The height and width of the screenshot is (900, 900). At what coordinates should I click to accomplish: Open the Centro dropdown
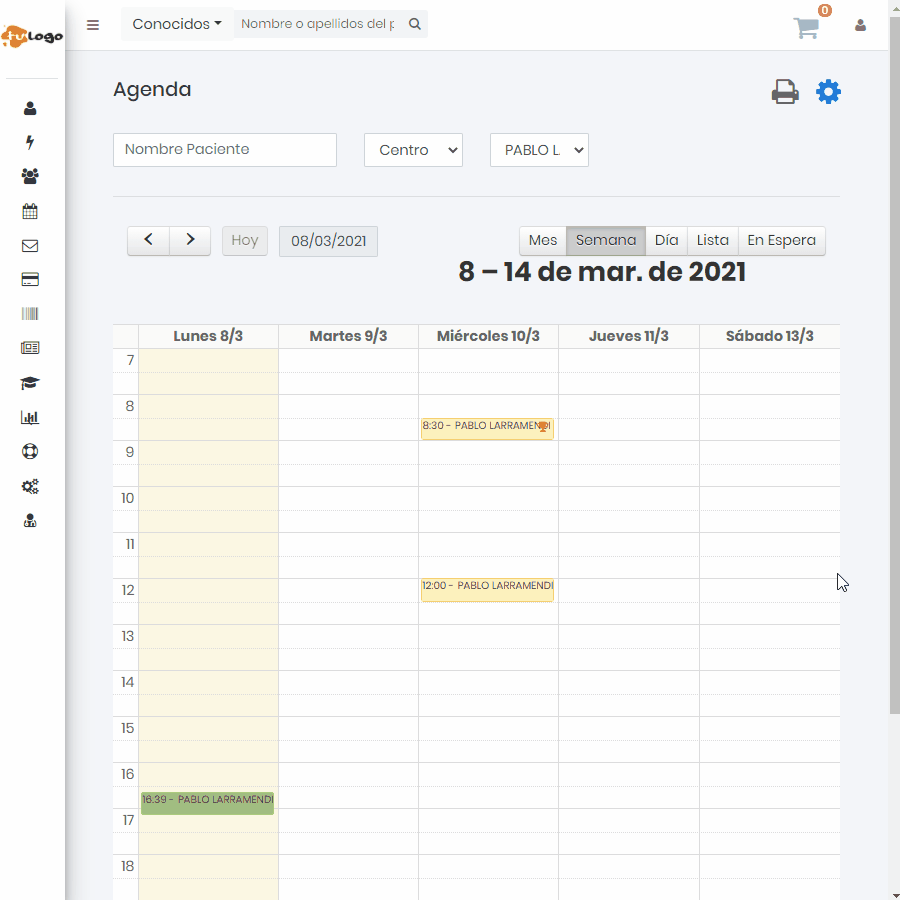click(413, 150)
